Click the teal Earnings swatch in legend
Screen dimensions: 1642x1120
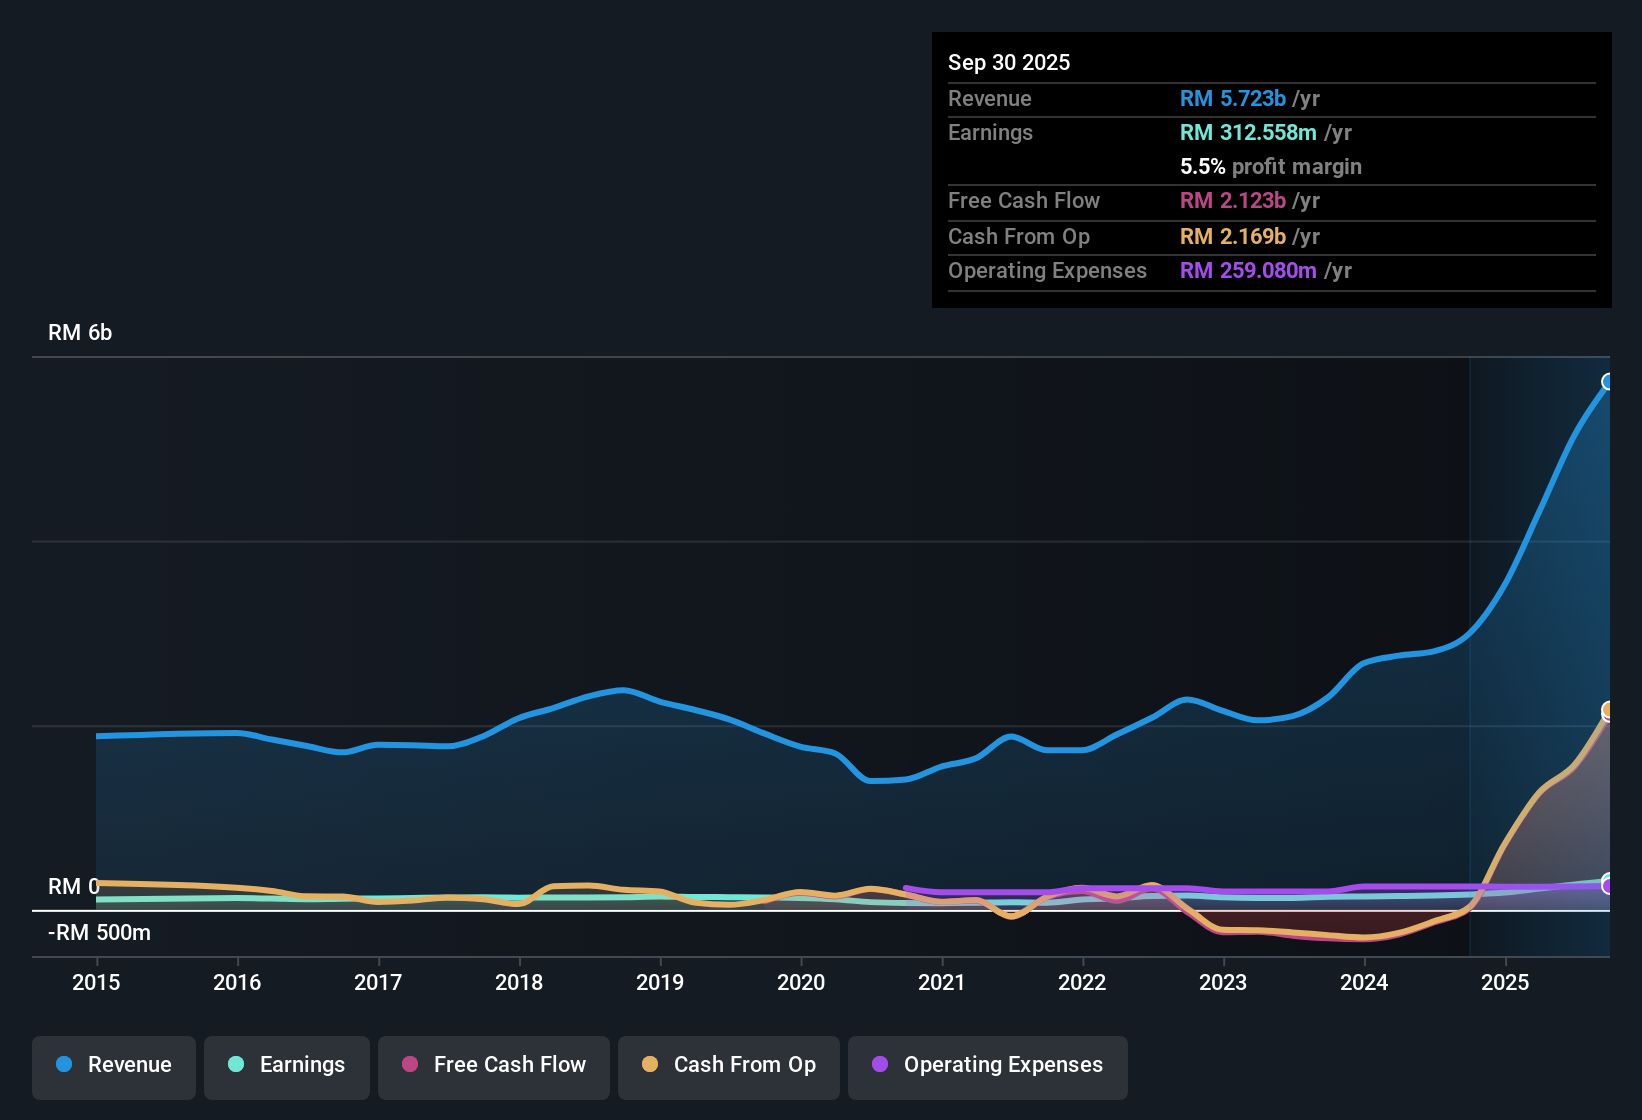pos(236,1065)
